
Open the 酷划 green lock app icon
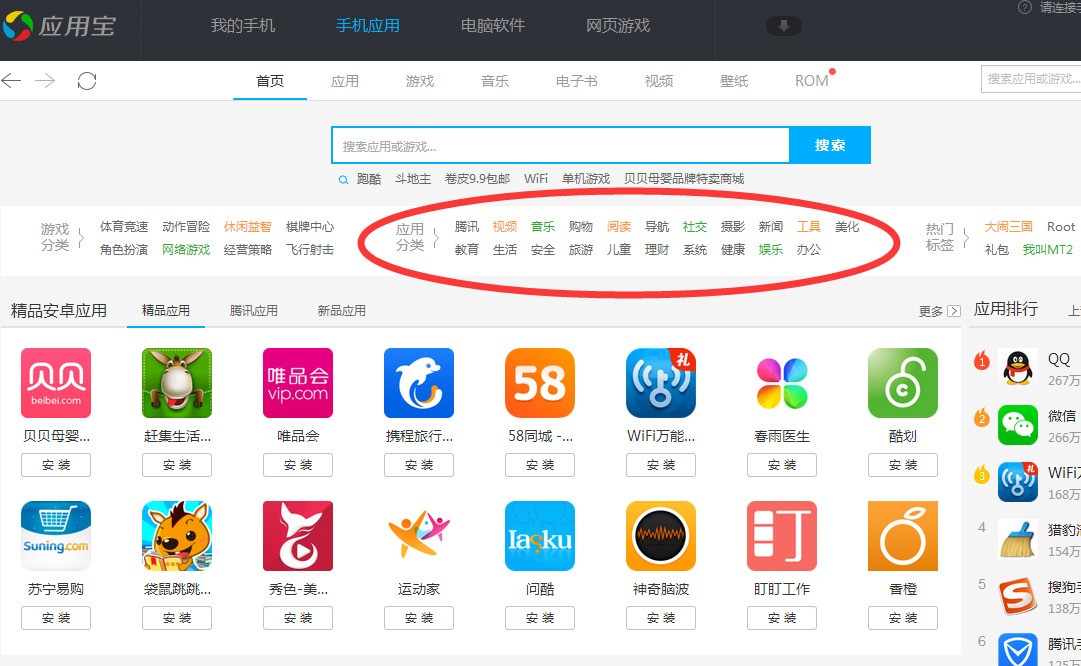tap(903, 383)
